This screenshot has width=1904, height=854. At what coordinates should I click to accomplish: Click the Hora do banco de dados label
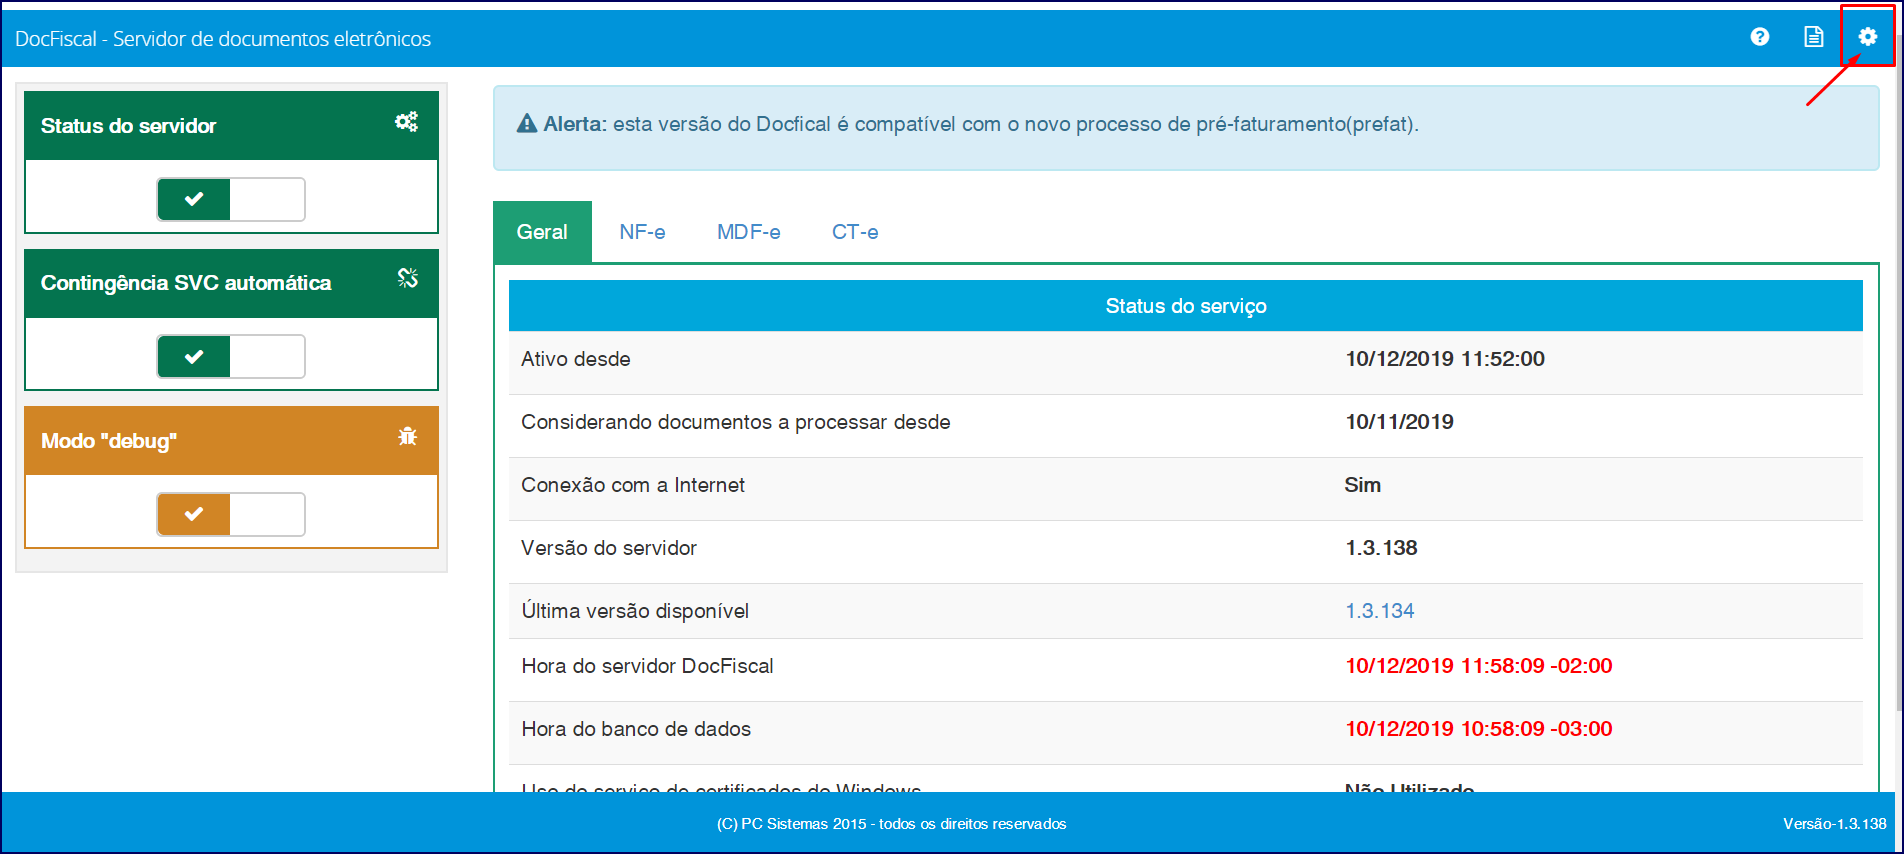[x=636, y=729]
